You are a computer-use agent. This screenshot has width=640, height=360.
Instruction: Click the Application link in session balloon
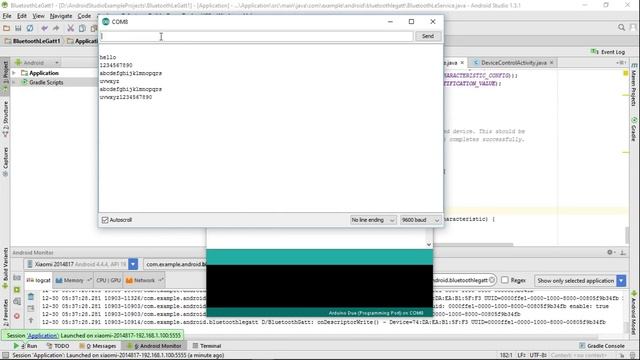point(43,336)
